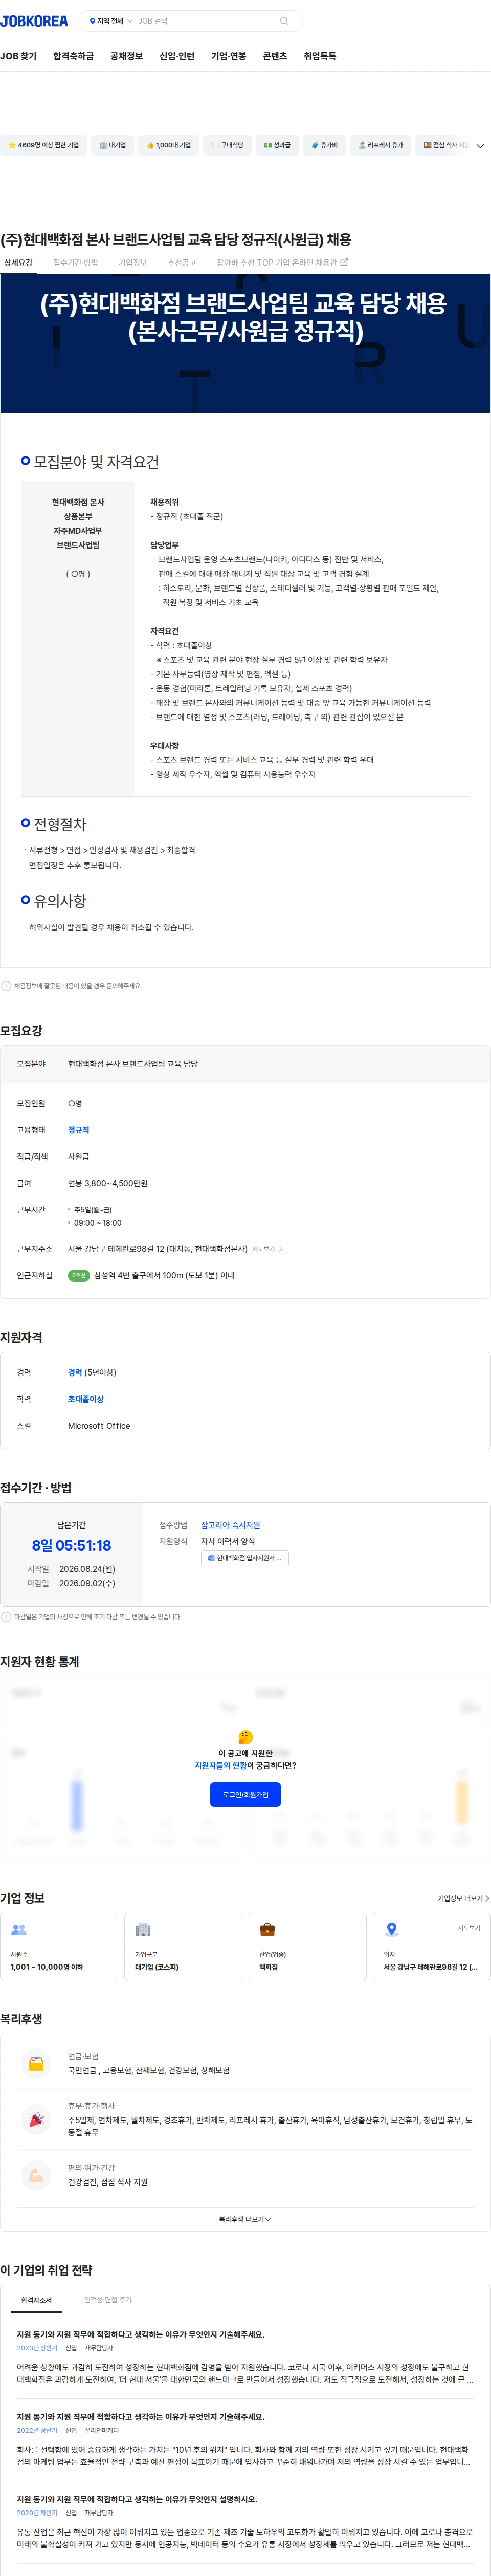Select the 휴가비 tag chip
491x2576 pixels.
[324, 145]
